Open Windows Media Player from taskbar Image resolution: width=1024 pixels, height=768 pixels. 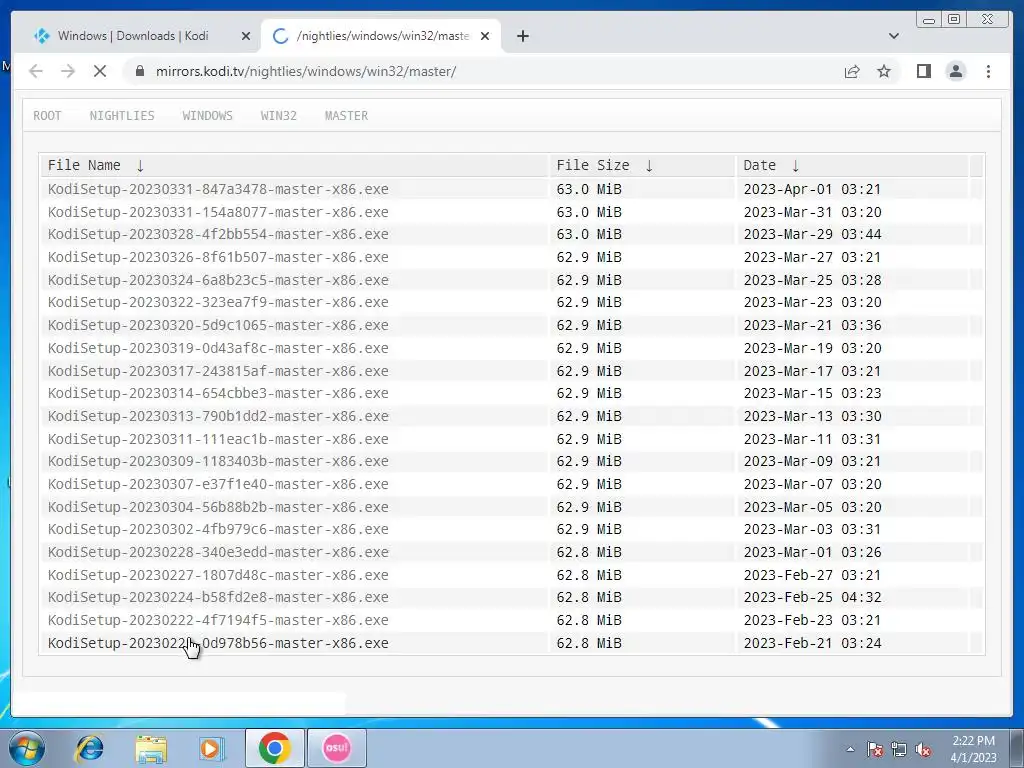pos(212,748)
